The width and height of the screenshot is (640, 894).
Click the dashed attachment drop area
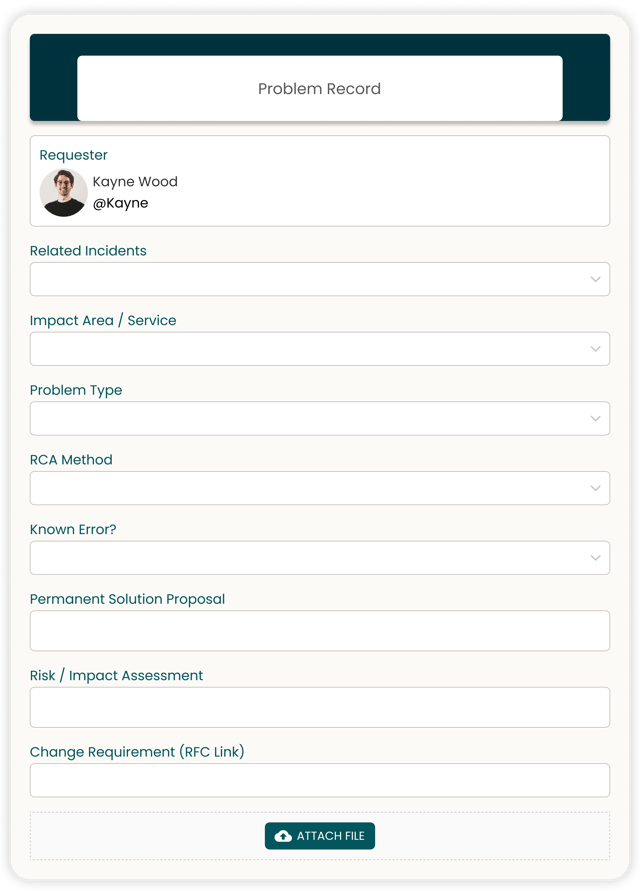(x=320, y=836)
